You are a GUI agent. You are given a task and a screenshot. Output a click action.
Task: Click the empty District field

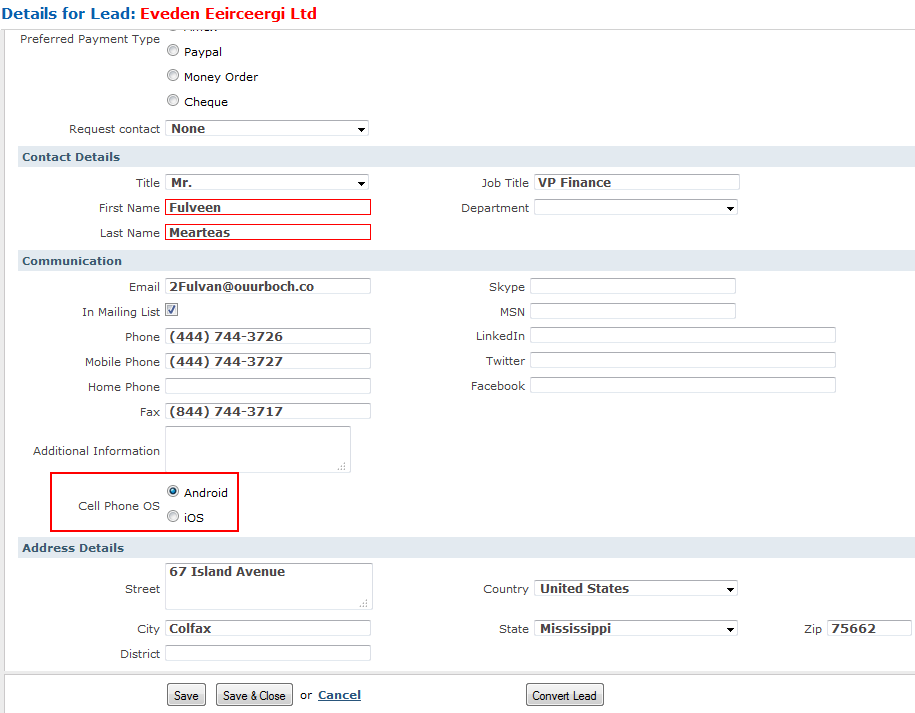coord(268,653)
